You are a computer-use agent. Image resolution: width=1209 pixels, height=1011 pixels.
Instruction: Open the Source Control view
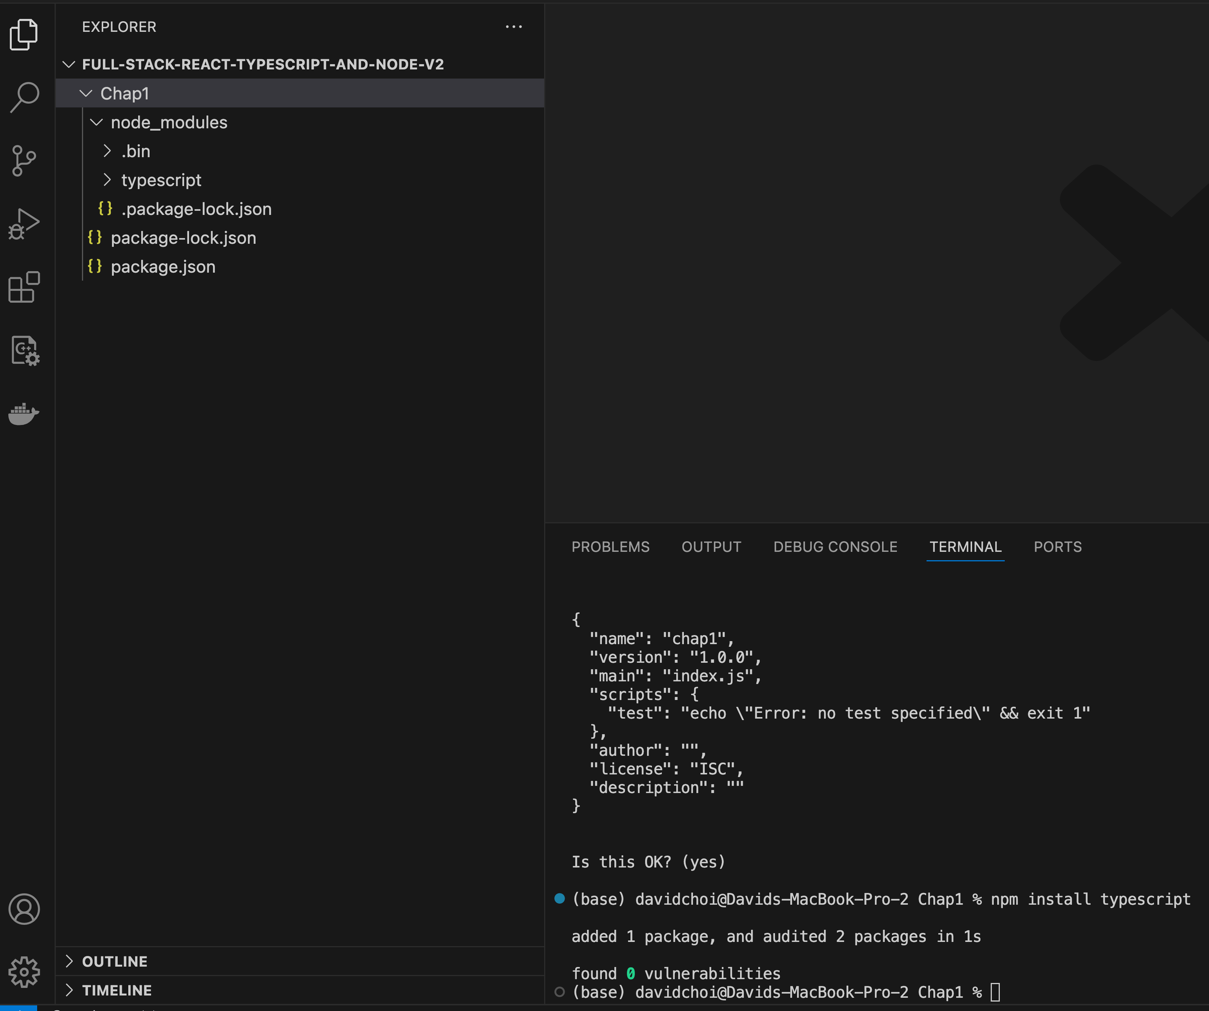pos(24,160)
